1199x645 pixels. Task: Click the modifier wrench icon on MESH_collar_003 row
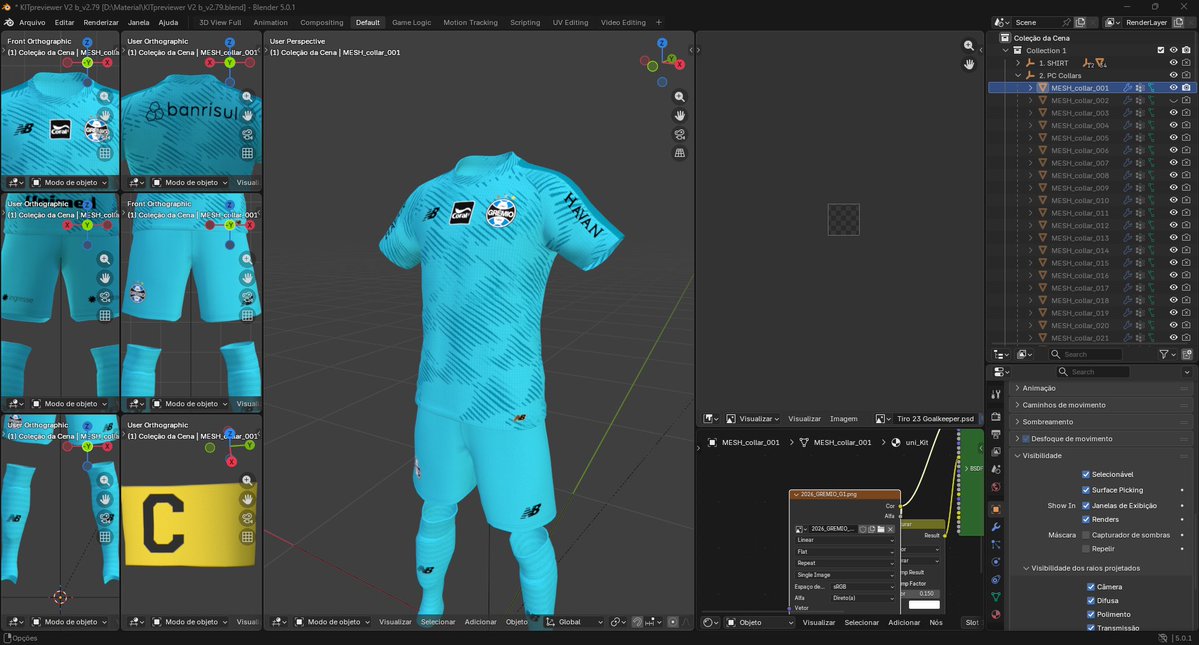pos(1127,113)
